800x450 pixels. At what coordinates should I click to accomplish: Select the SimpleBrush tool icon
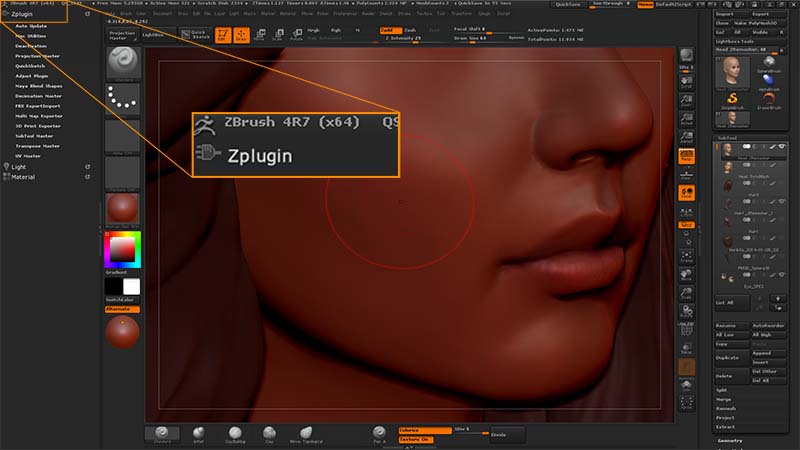coord(732,99)
